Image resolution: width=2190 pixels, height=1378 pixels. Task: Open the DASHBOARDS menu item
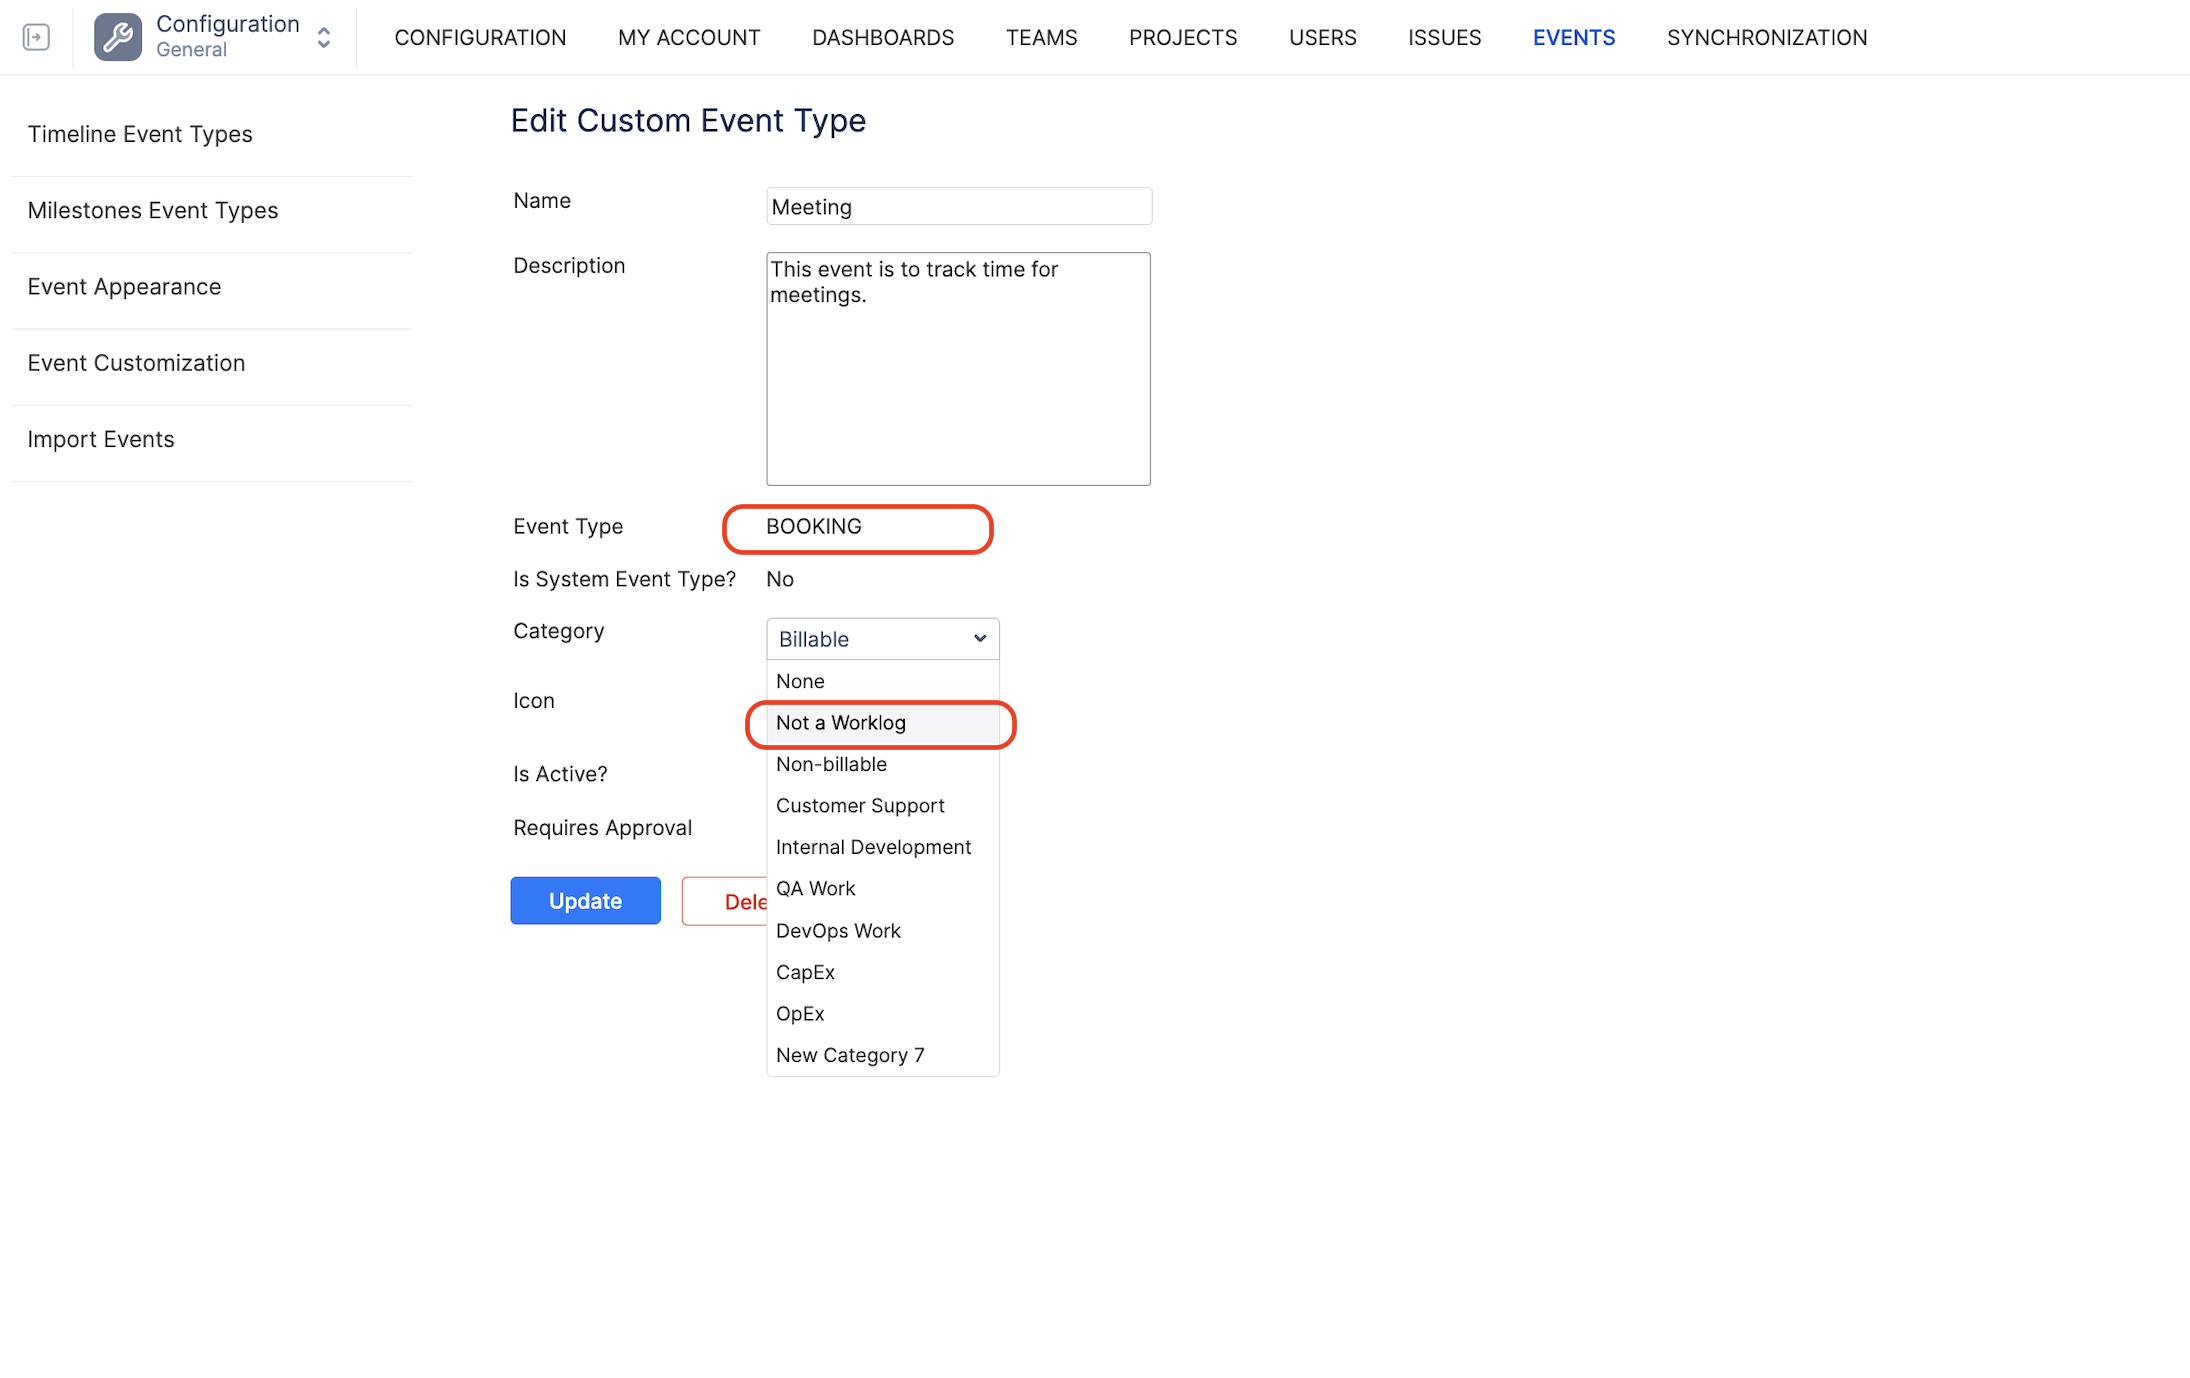[882, 38]
